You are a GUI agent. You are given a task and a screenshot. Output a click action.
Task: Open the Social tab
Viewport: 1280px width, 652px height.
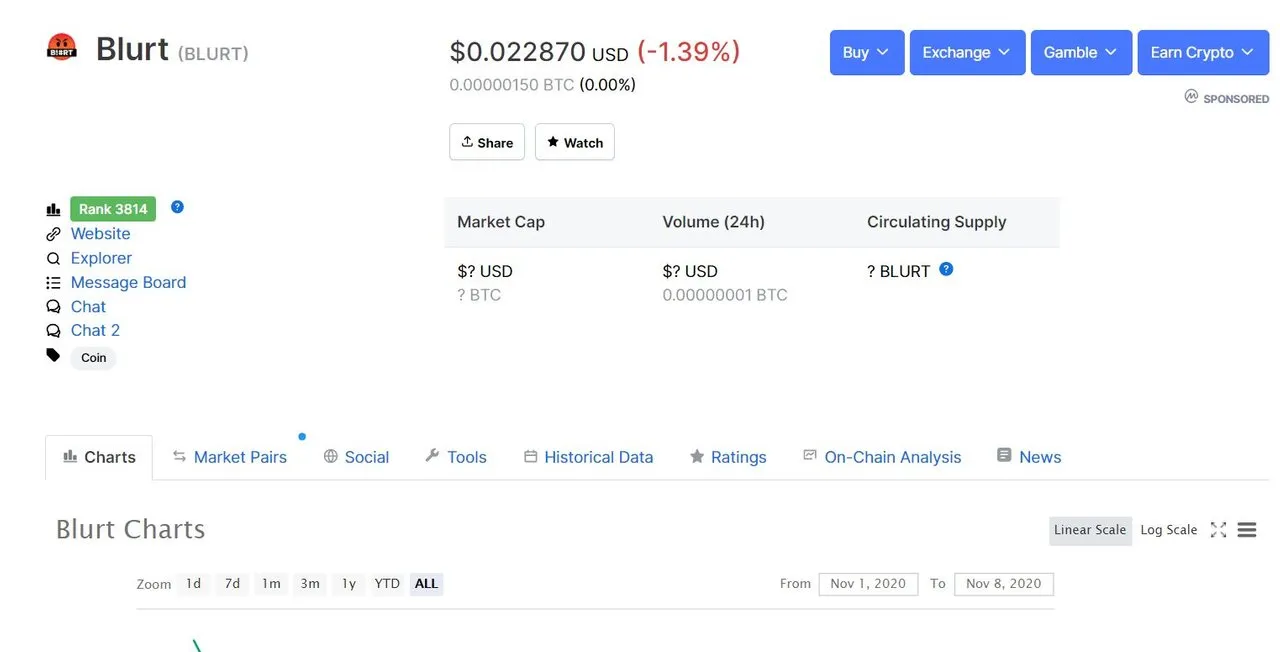point(356,457)
